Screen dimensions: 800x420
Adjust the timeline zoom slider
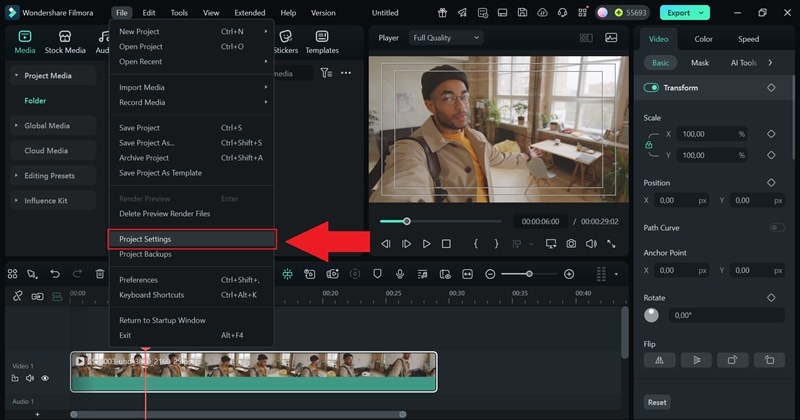[529, 274]
